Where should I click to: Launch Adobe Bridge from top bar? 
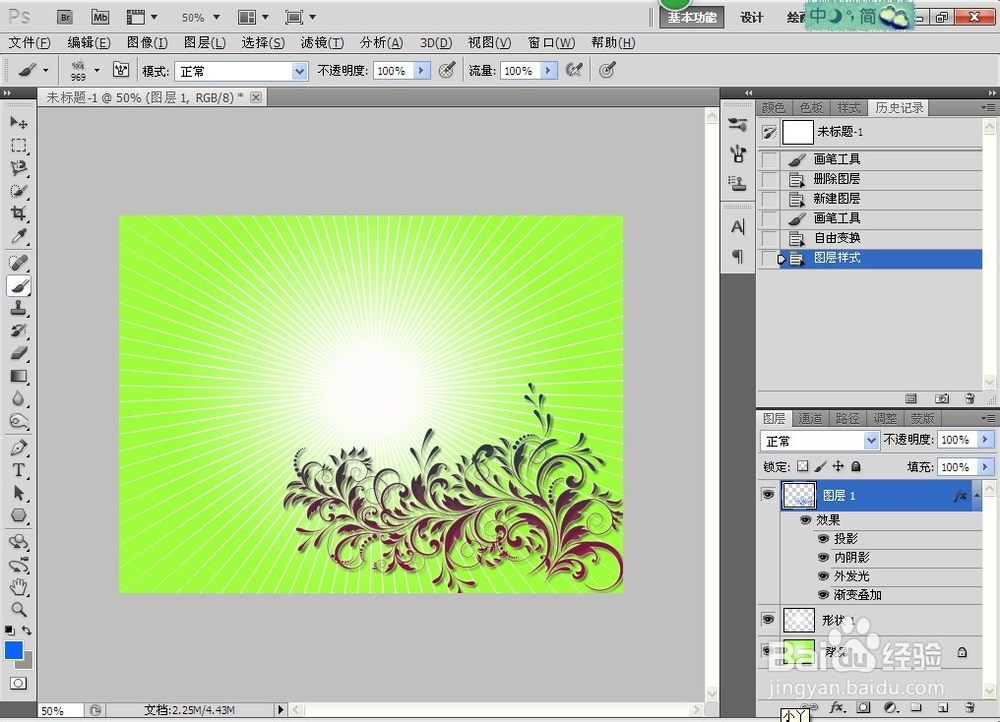tap(64, 17)
